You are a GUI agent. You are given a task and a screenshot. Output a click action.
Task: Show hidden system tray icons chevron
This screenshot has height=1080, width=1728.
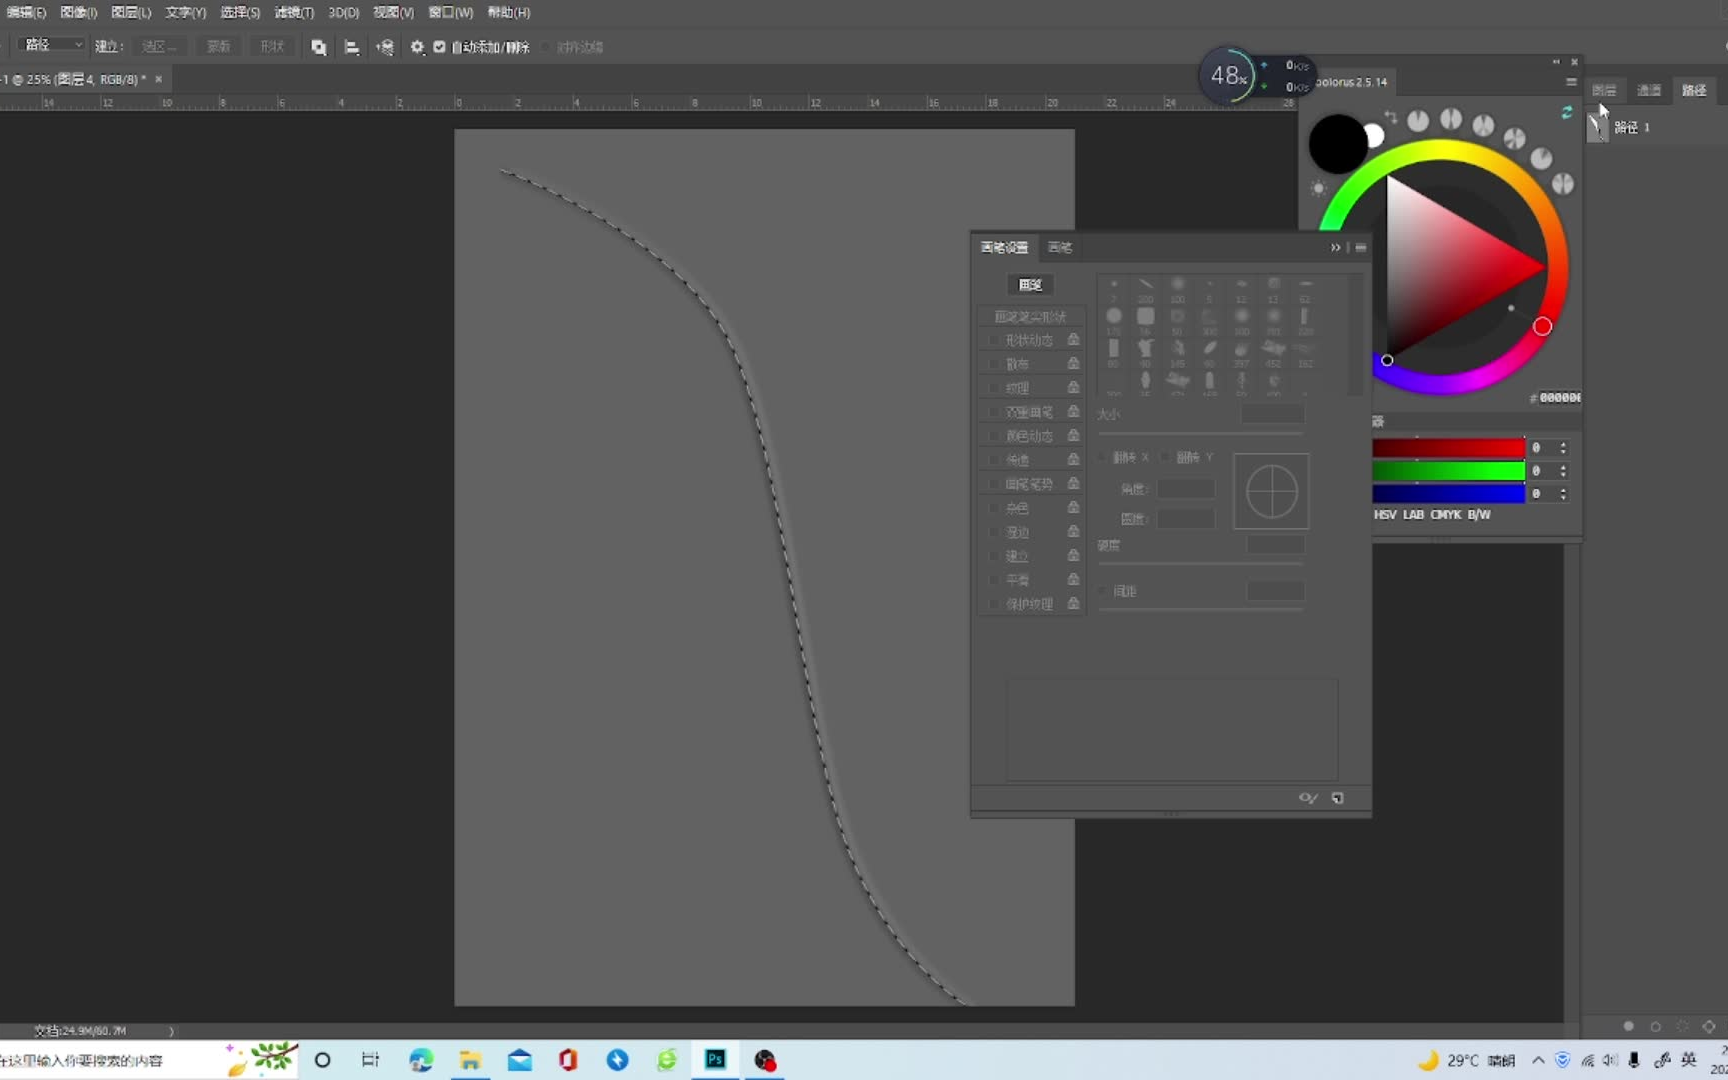click(x=1538, y=1060)
